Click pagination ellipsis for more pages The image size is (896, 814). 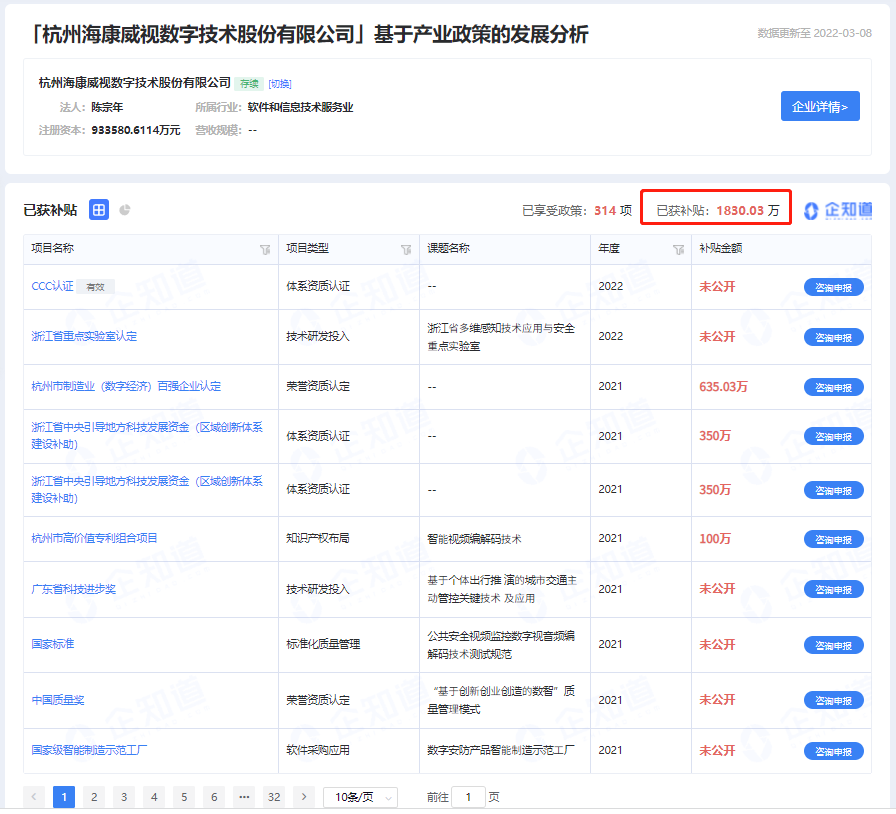[244, 796]
